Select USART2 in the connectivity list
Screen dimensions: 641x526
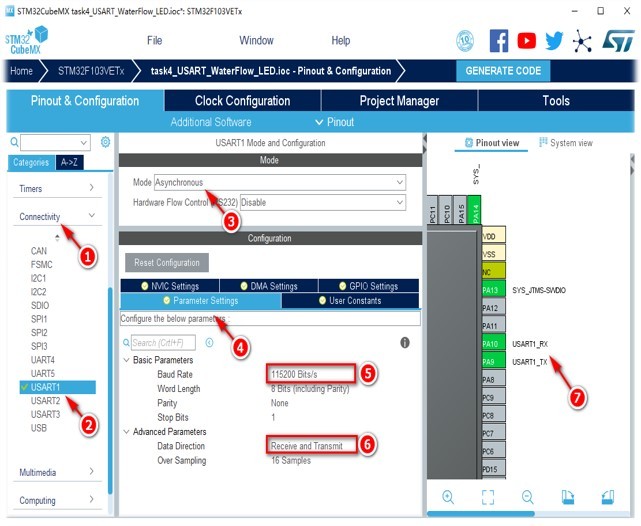coord(45,401)
